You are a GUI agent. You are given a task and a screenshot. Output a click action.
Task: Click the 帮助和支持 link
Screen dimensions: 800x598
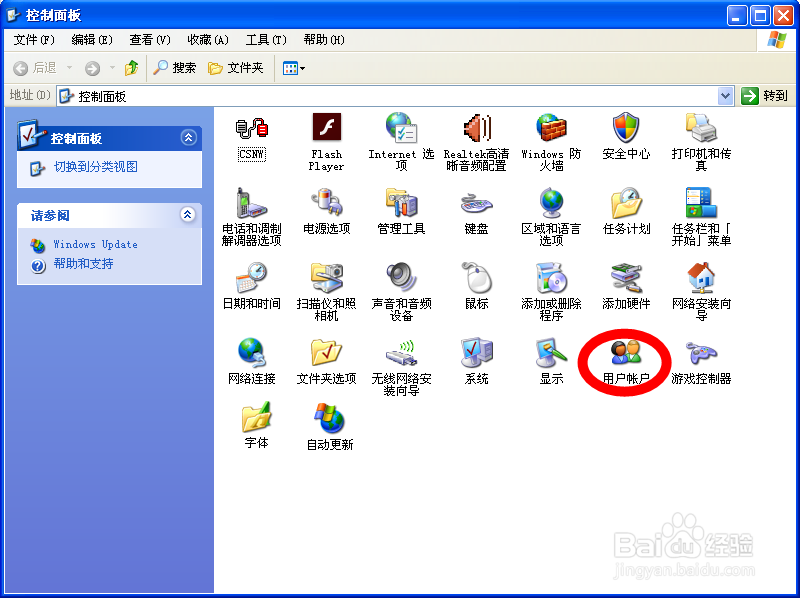pyautogui.click(x=83, y=264)
